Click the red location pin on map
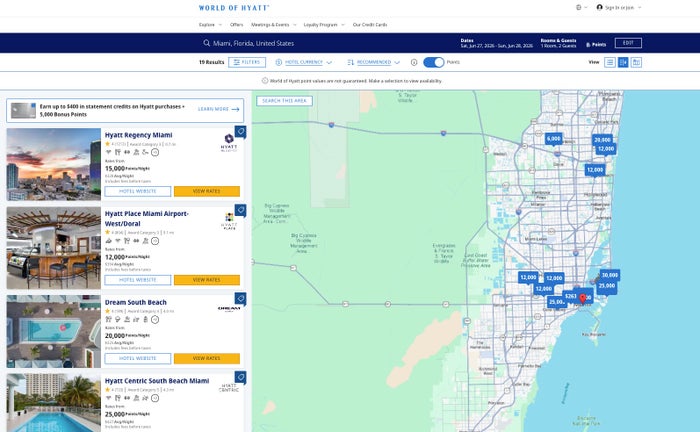The height and width of the screenshot is (432, 700). 582,298
